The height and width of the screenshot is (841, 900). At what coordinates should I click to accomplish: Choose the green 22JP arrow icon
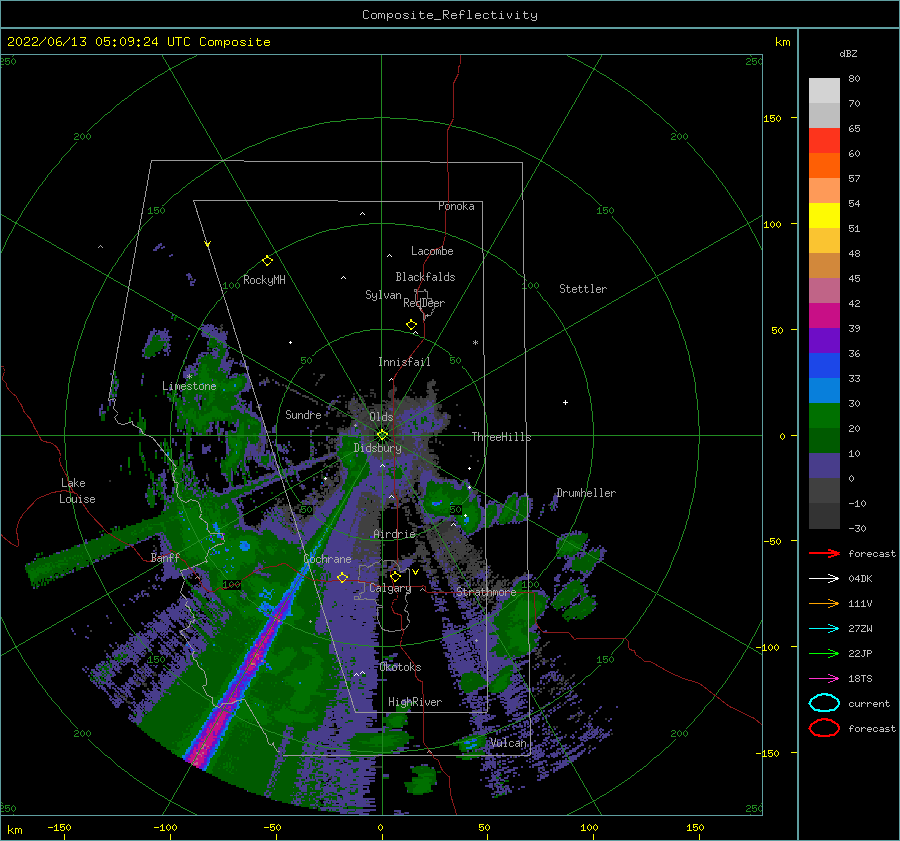(824, 653)
